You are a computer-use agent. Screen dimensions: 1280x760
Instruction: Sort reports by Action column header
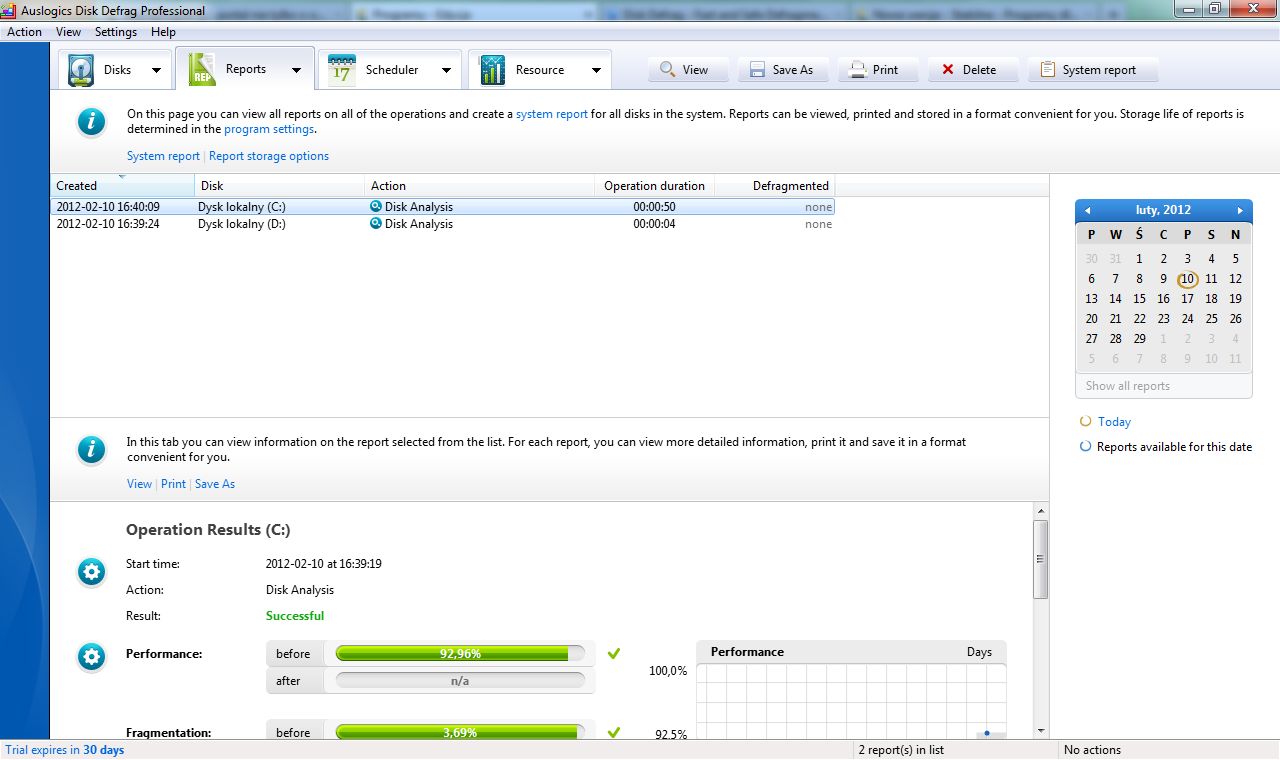(480, 185)
